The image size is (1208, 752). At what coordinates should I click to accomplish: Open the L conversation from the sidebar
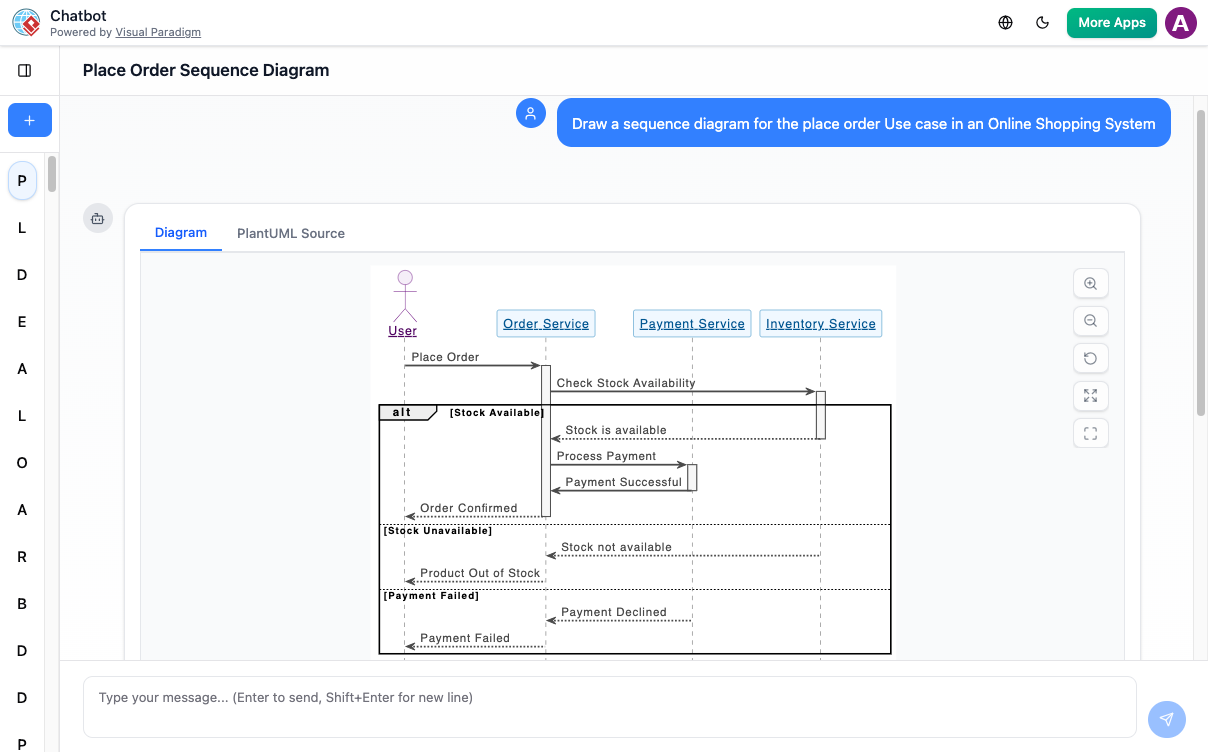click(x=21, y=227)
